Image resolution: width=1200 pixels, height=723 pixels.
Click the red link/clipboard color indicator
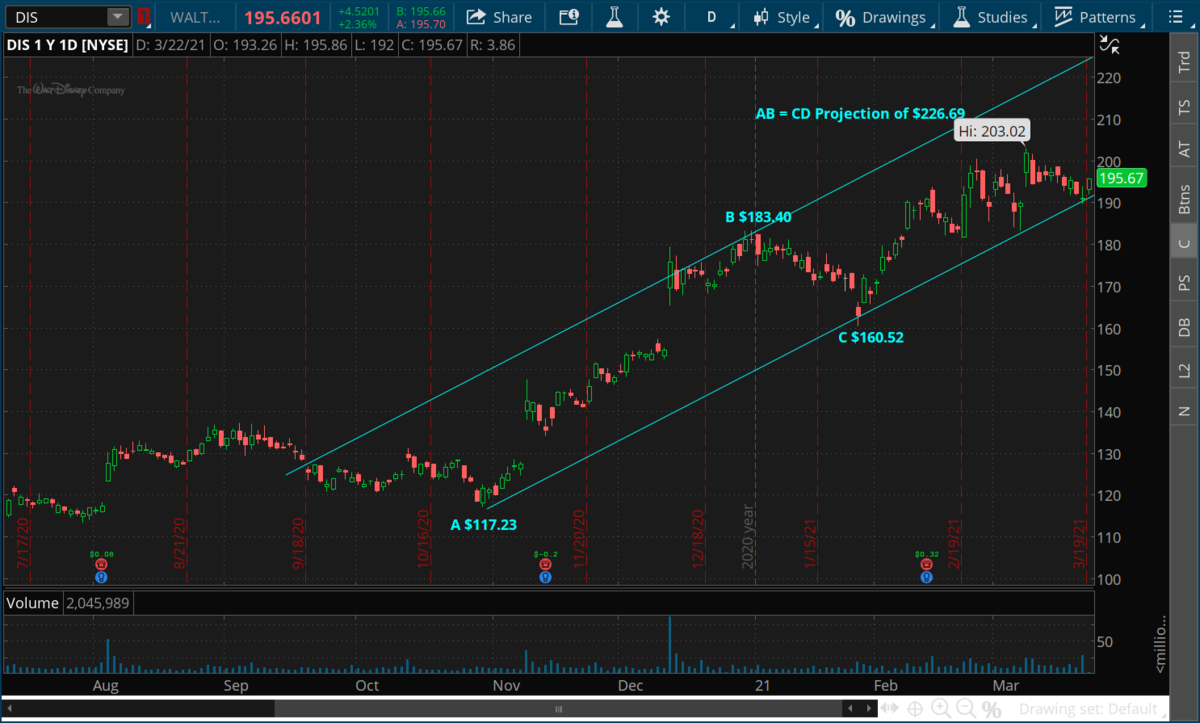143,17
